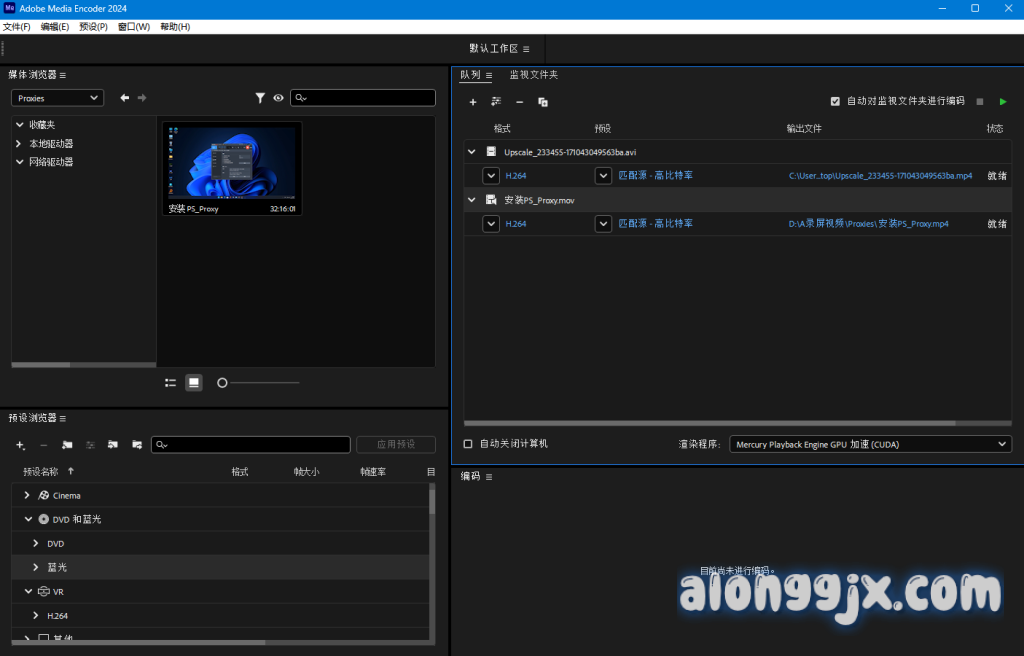Click the add source plus icon in queue panel

473,102
